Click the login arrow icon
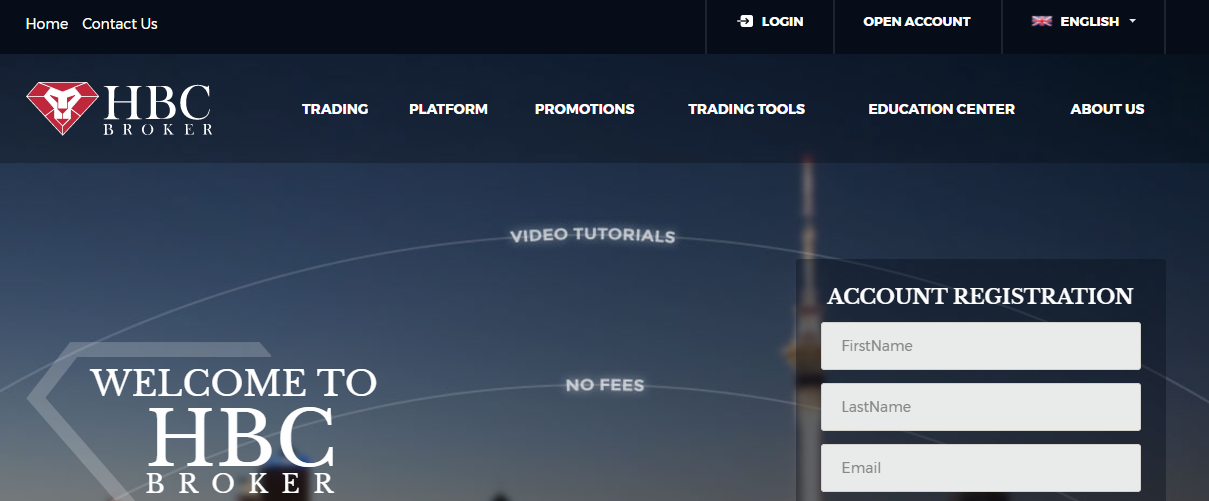 [745, 21]
